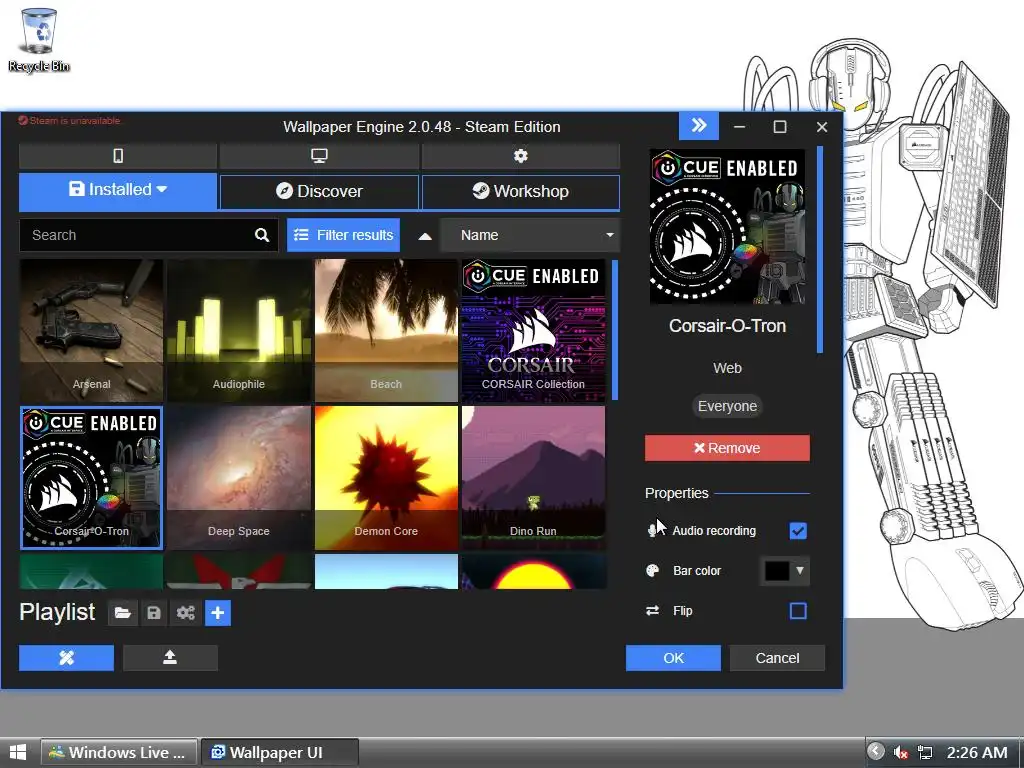Add wallpaper to playlist plus icon

pyautogui.click(x=217, y=613)
